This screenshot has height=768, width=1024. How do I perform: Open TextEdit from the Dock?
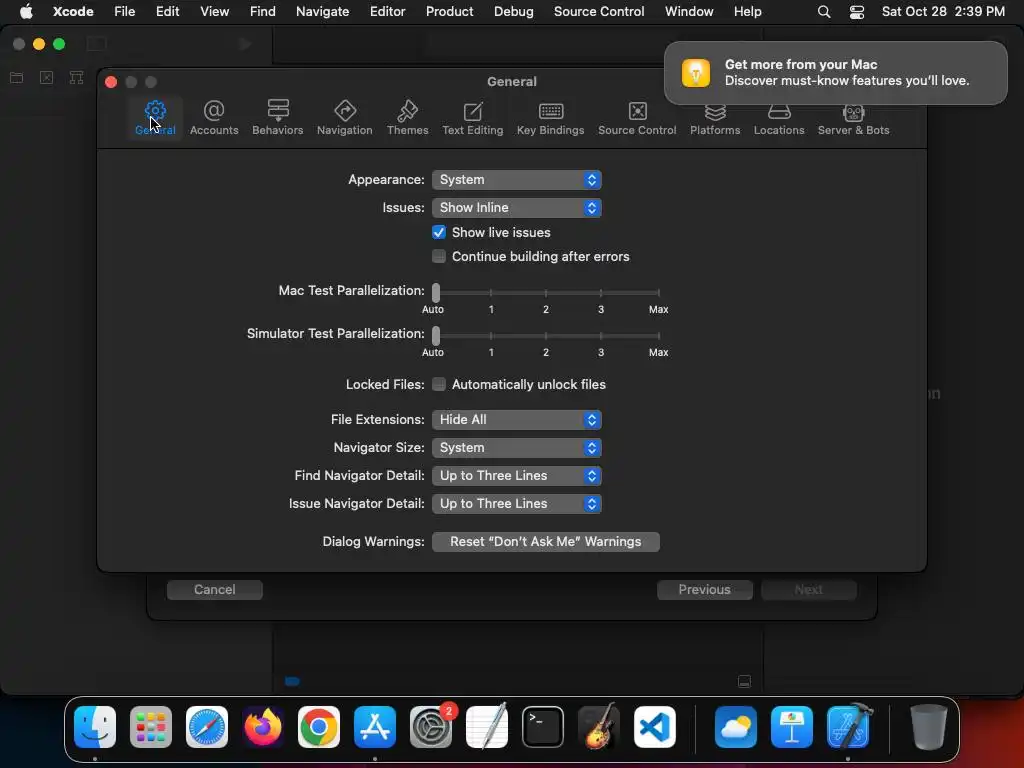(x=487, y=727)
